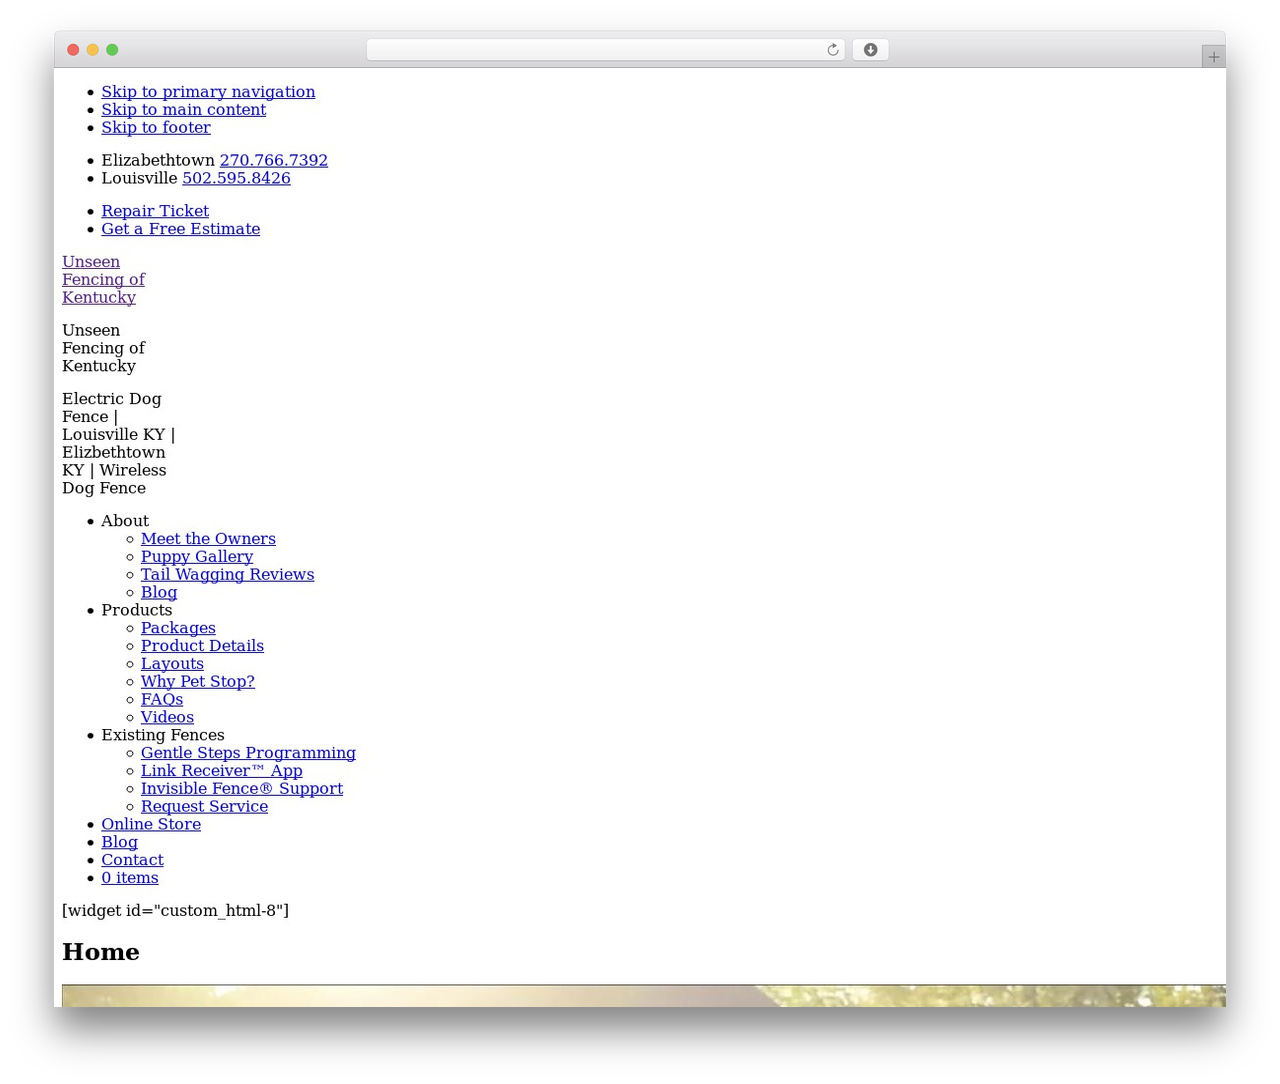This screenshot has width=1280, height=1084.
Task: Open the Unseen Fencing of Kentucky site link
Action: point(103,280)
